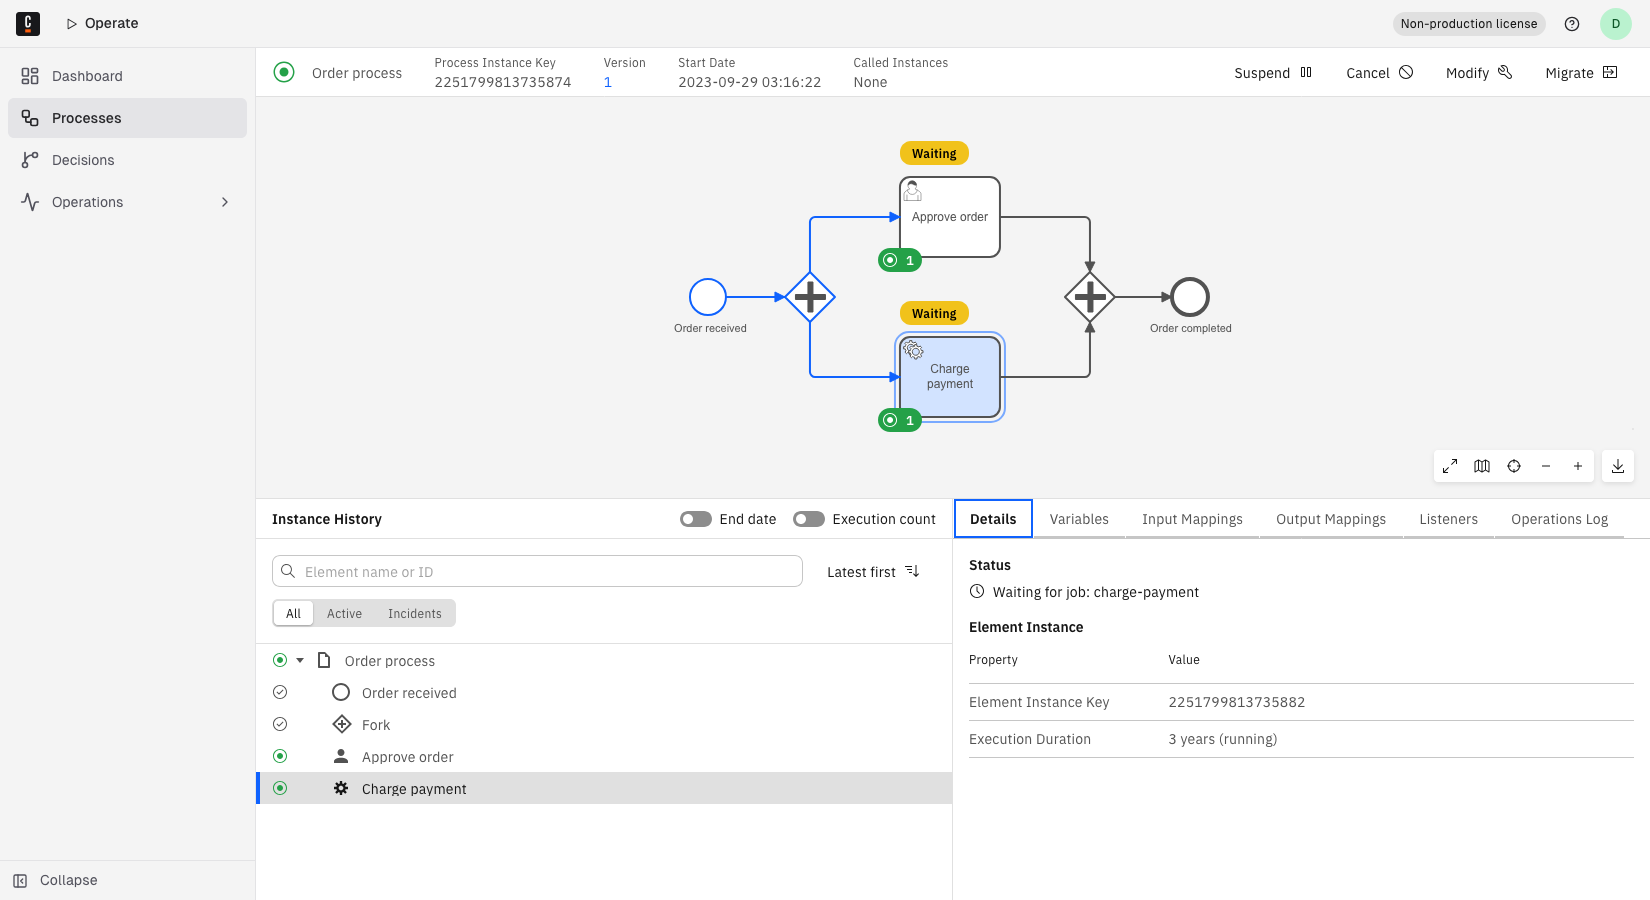Focus the Element name or ID search
The image size is (1650, 900).
coord(537,571)
